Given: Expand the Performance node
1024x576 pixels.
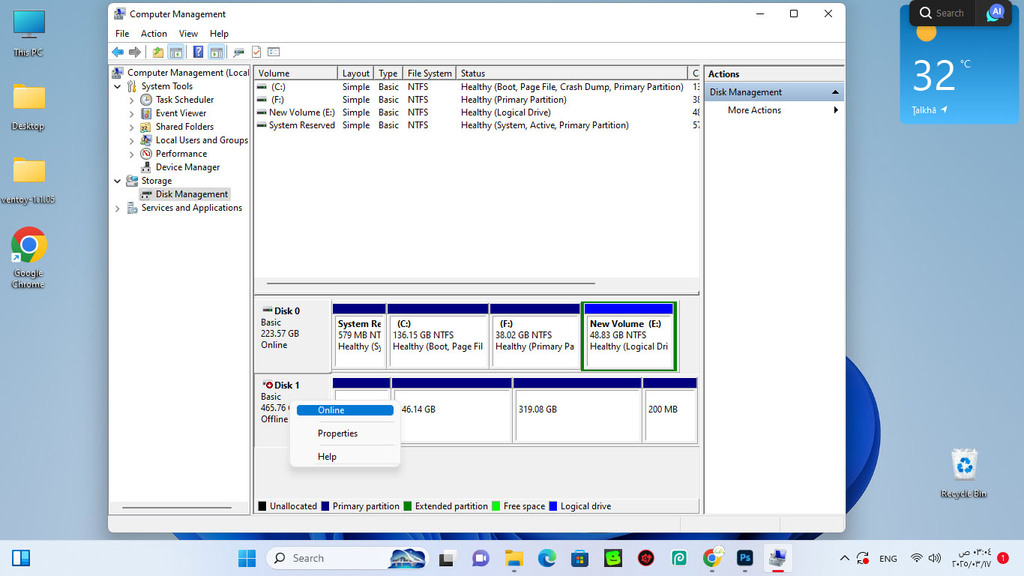Looking at the screenshot, I should [x=131, y=154].
